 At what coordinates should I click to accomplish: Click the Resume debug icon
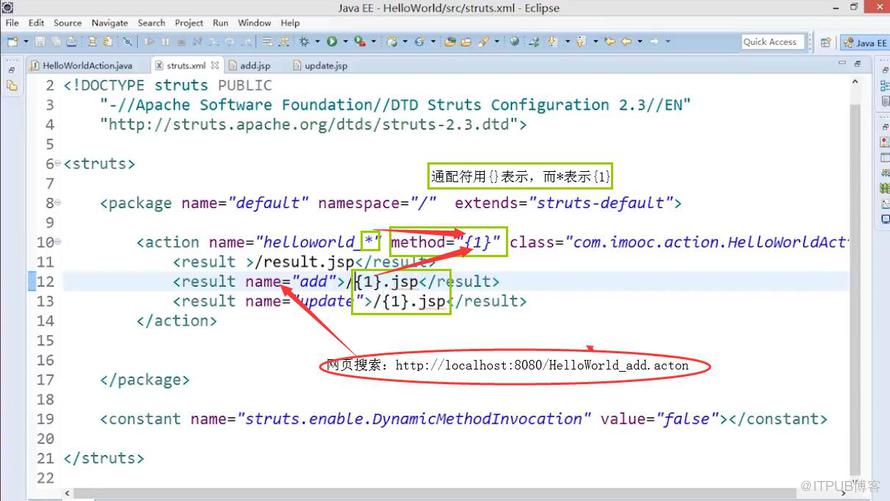(149, 41)
